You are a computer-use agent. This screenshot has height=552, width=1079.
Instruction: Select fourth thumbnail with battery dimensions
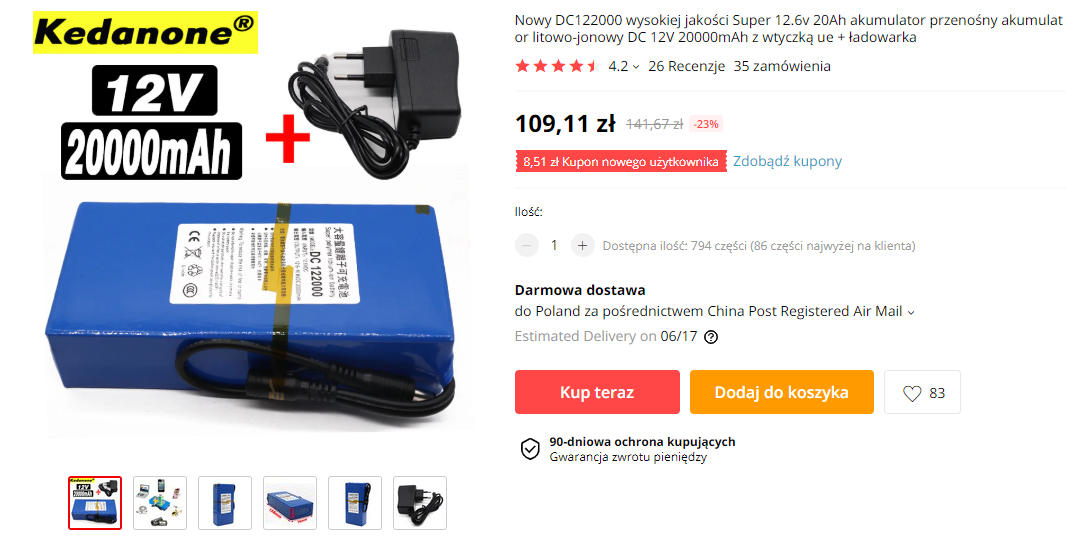pyautogui.click(x=290, y=503)
